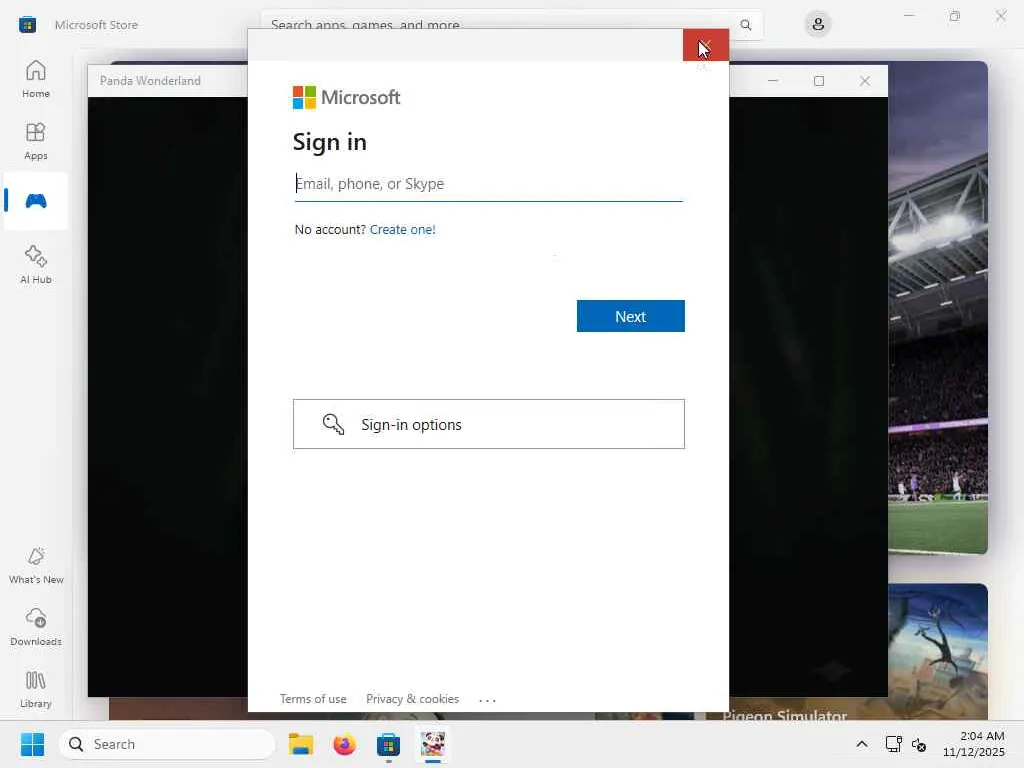Close the Microsoft sign-in dialog
The height and width of the screenshot is (768, 1024).
click(x=705, y=45)
